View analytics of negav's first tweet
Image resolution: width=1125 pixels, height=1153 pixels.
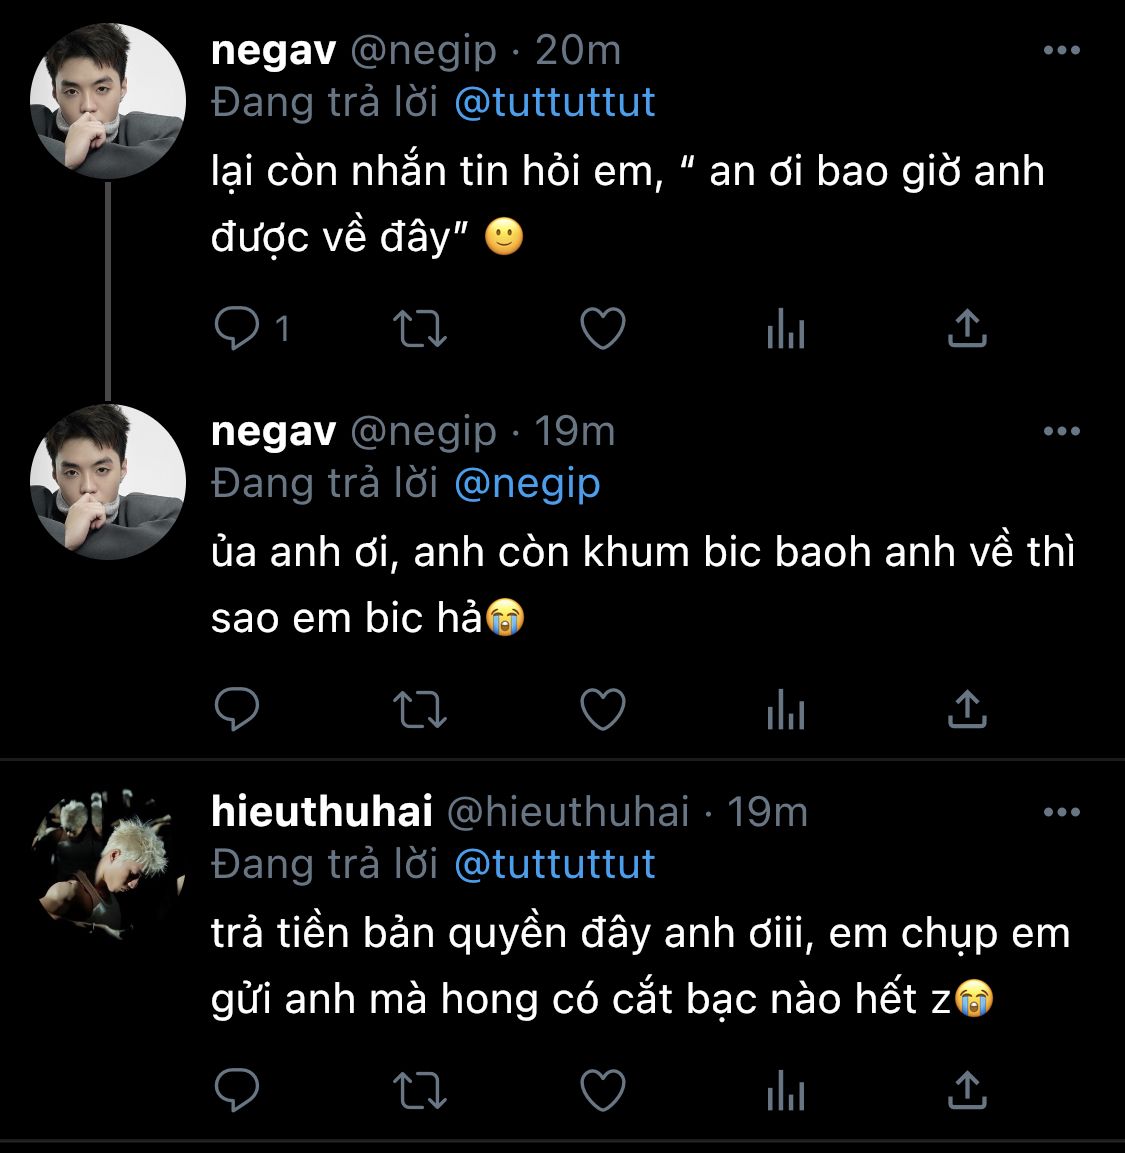click(786, 329)
